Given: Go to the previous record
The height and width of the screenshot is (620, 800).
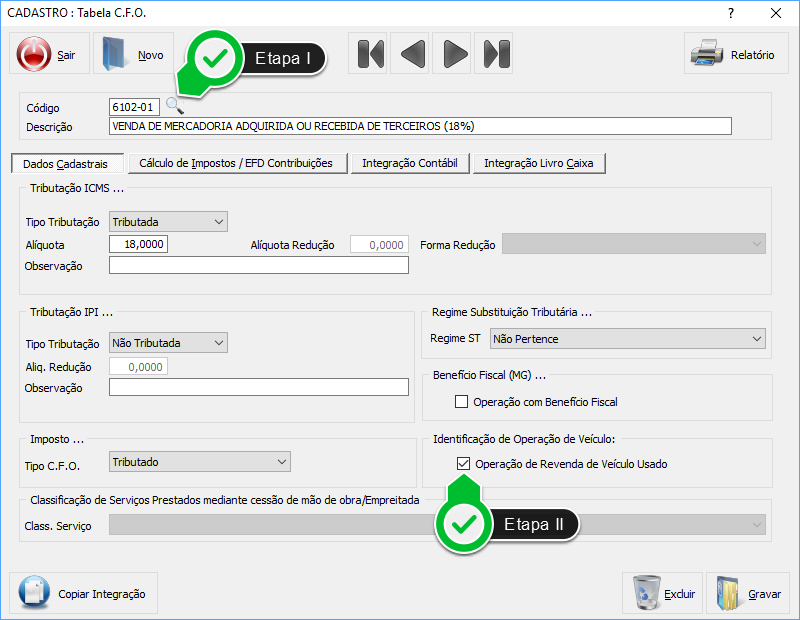Looking at the screenshot, I should coord(412,54).
